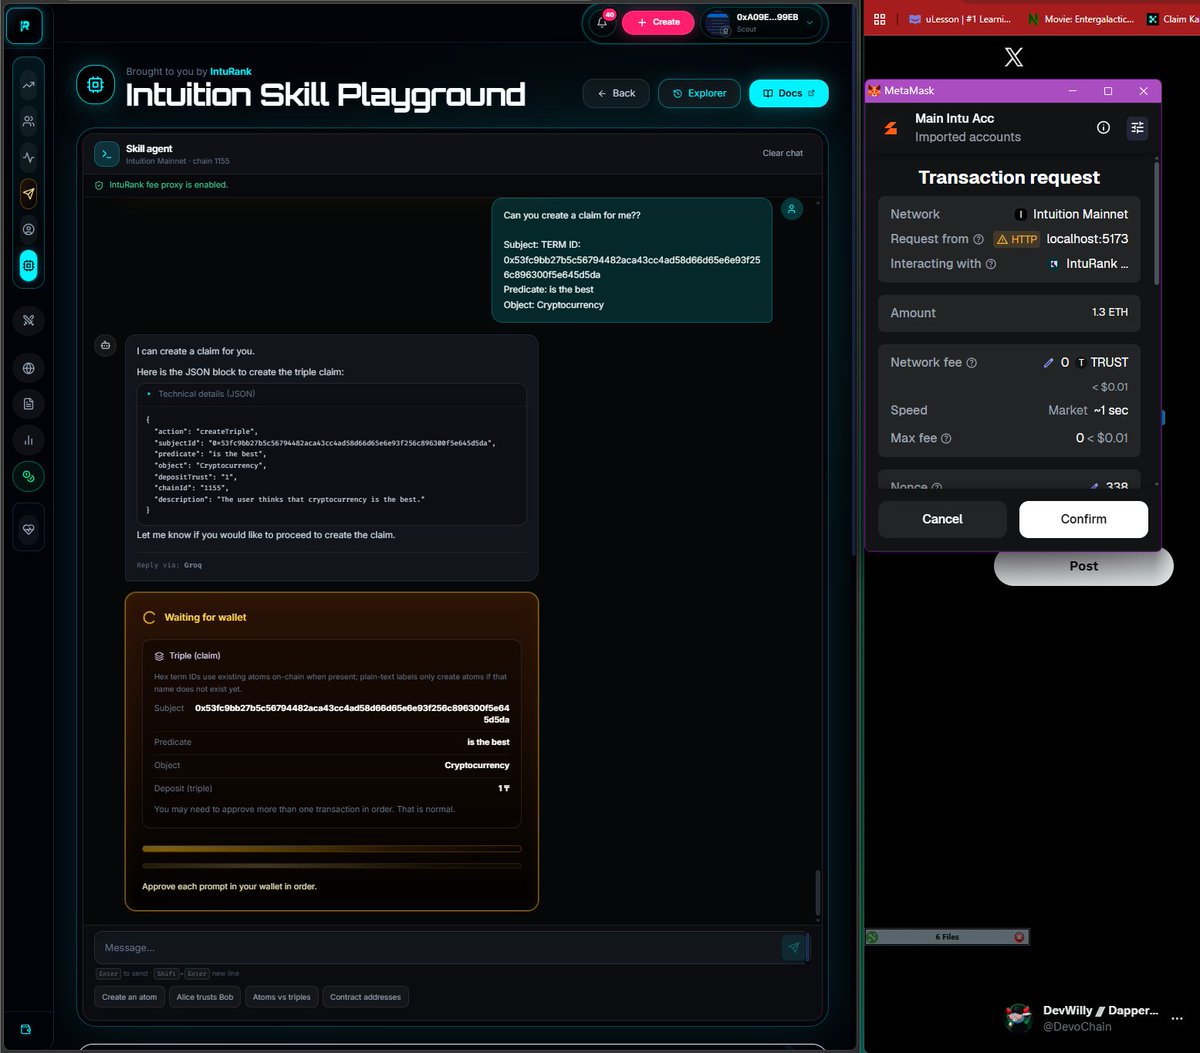Open DevWilly account three-dots menu

1176,1019
